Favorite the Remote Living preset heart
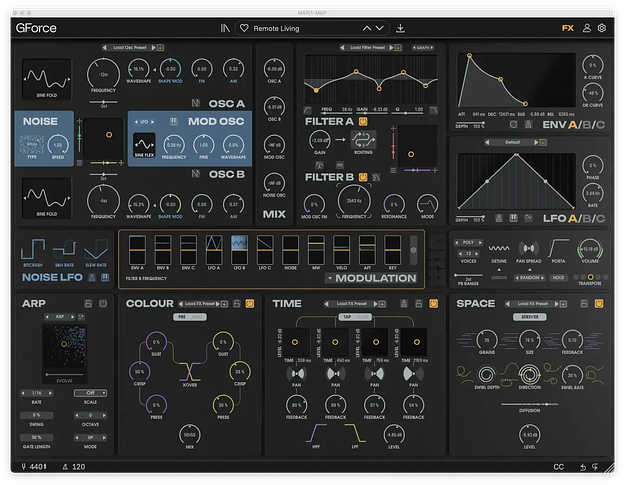The width and height of the screenshot is (625, 485). [x=244, y=28]
